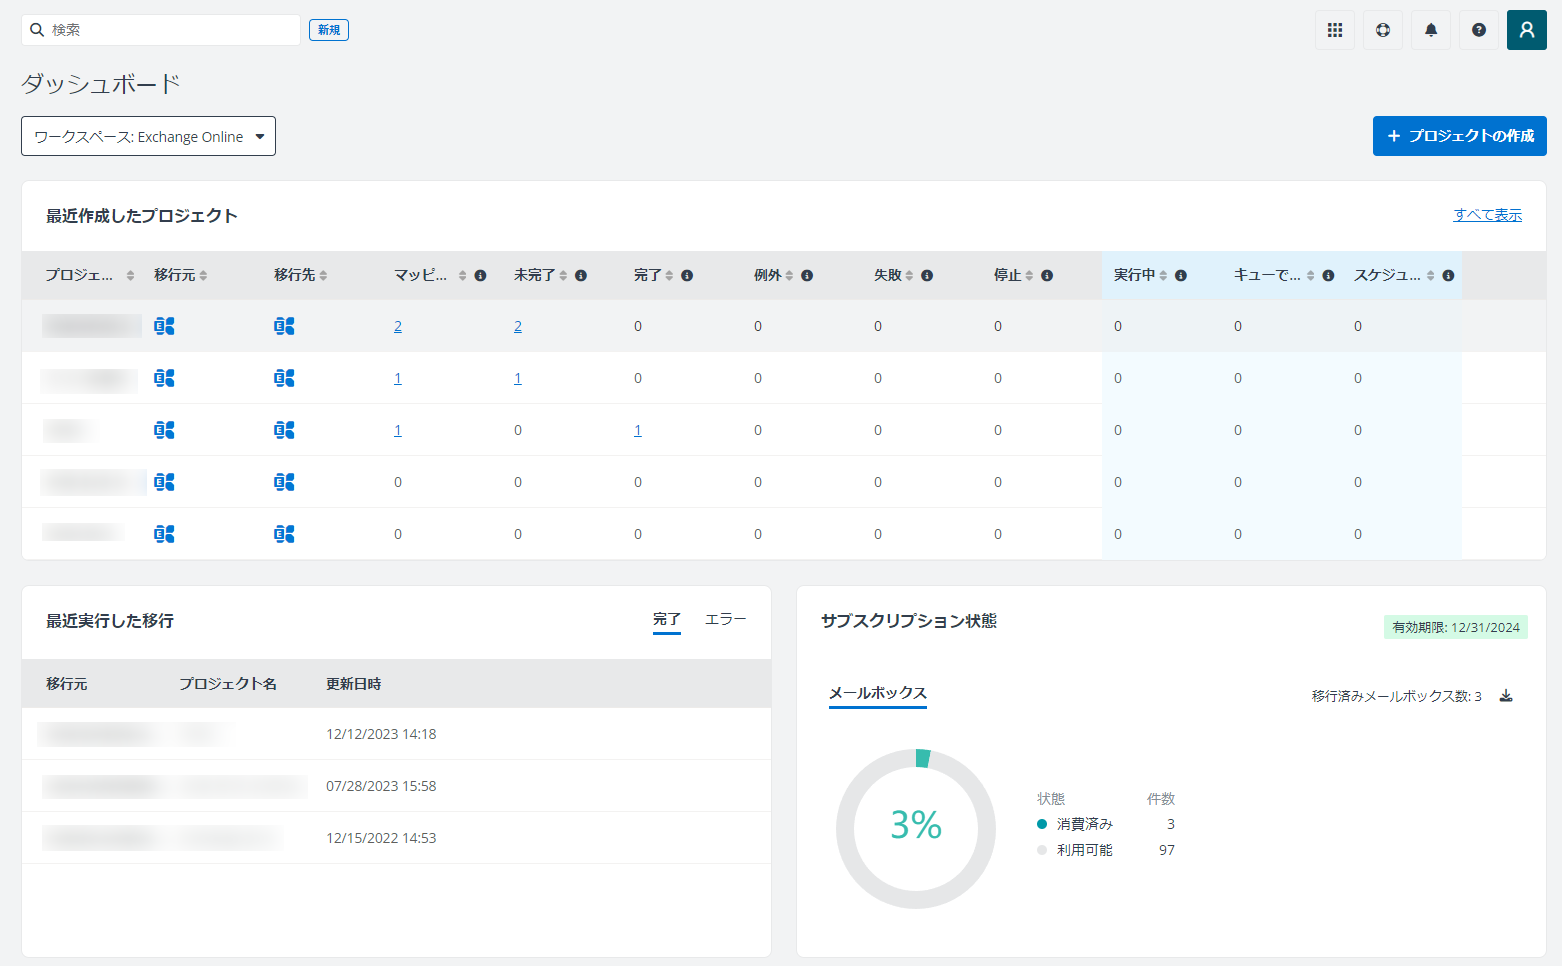Click the 更新日時 column header

coord(354,684)
